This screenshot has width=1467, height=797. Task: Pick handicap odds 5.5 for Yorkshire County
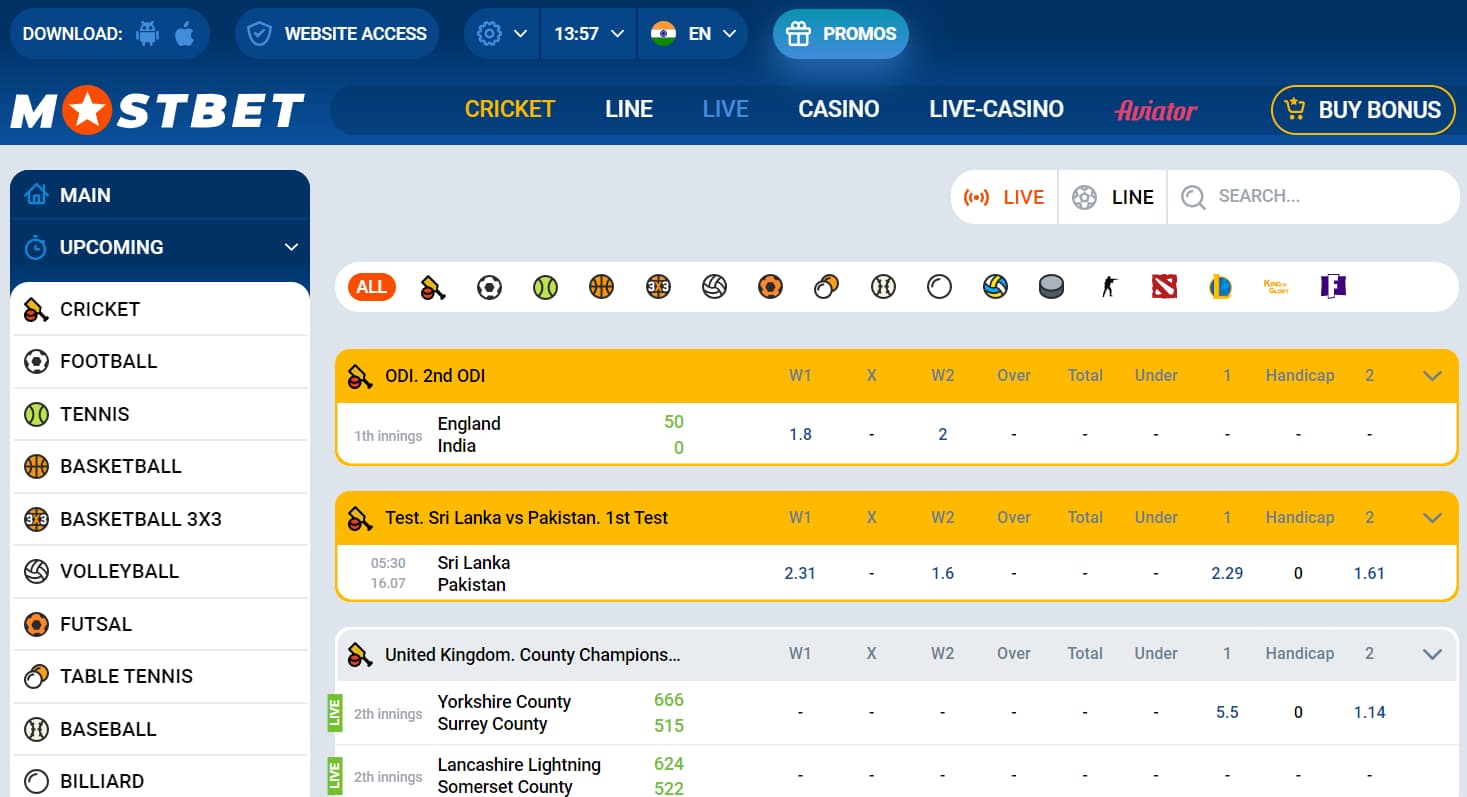[1227, 712]
